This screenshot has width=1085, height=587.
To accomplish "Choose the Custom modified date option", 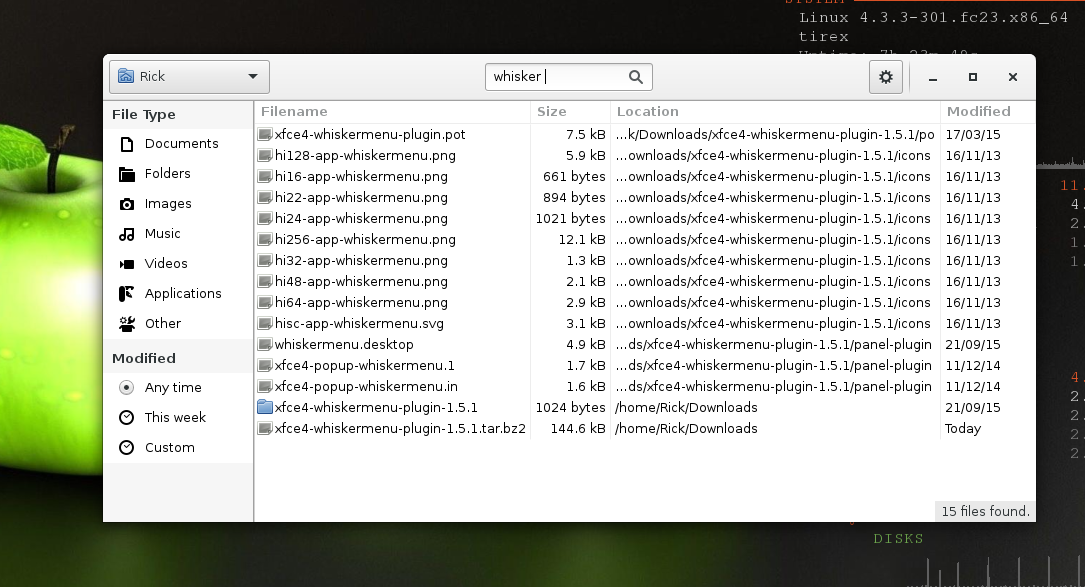I will click(x=169, y=448).
